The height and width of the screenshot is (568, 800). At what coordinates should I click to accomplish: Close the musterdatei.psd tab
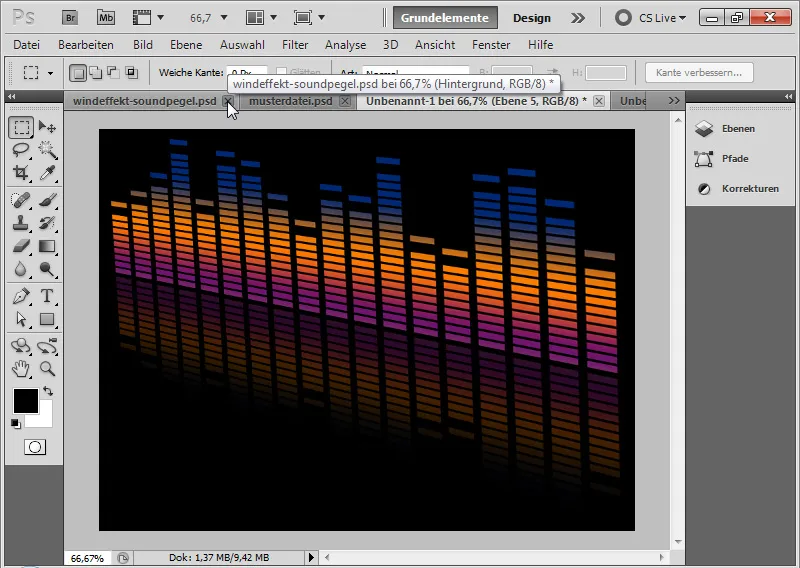coord(345,101)
